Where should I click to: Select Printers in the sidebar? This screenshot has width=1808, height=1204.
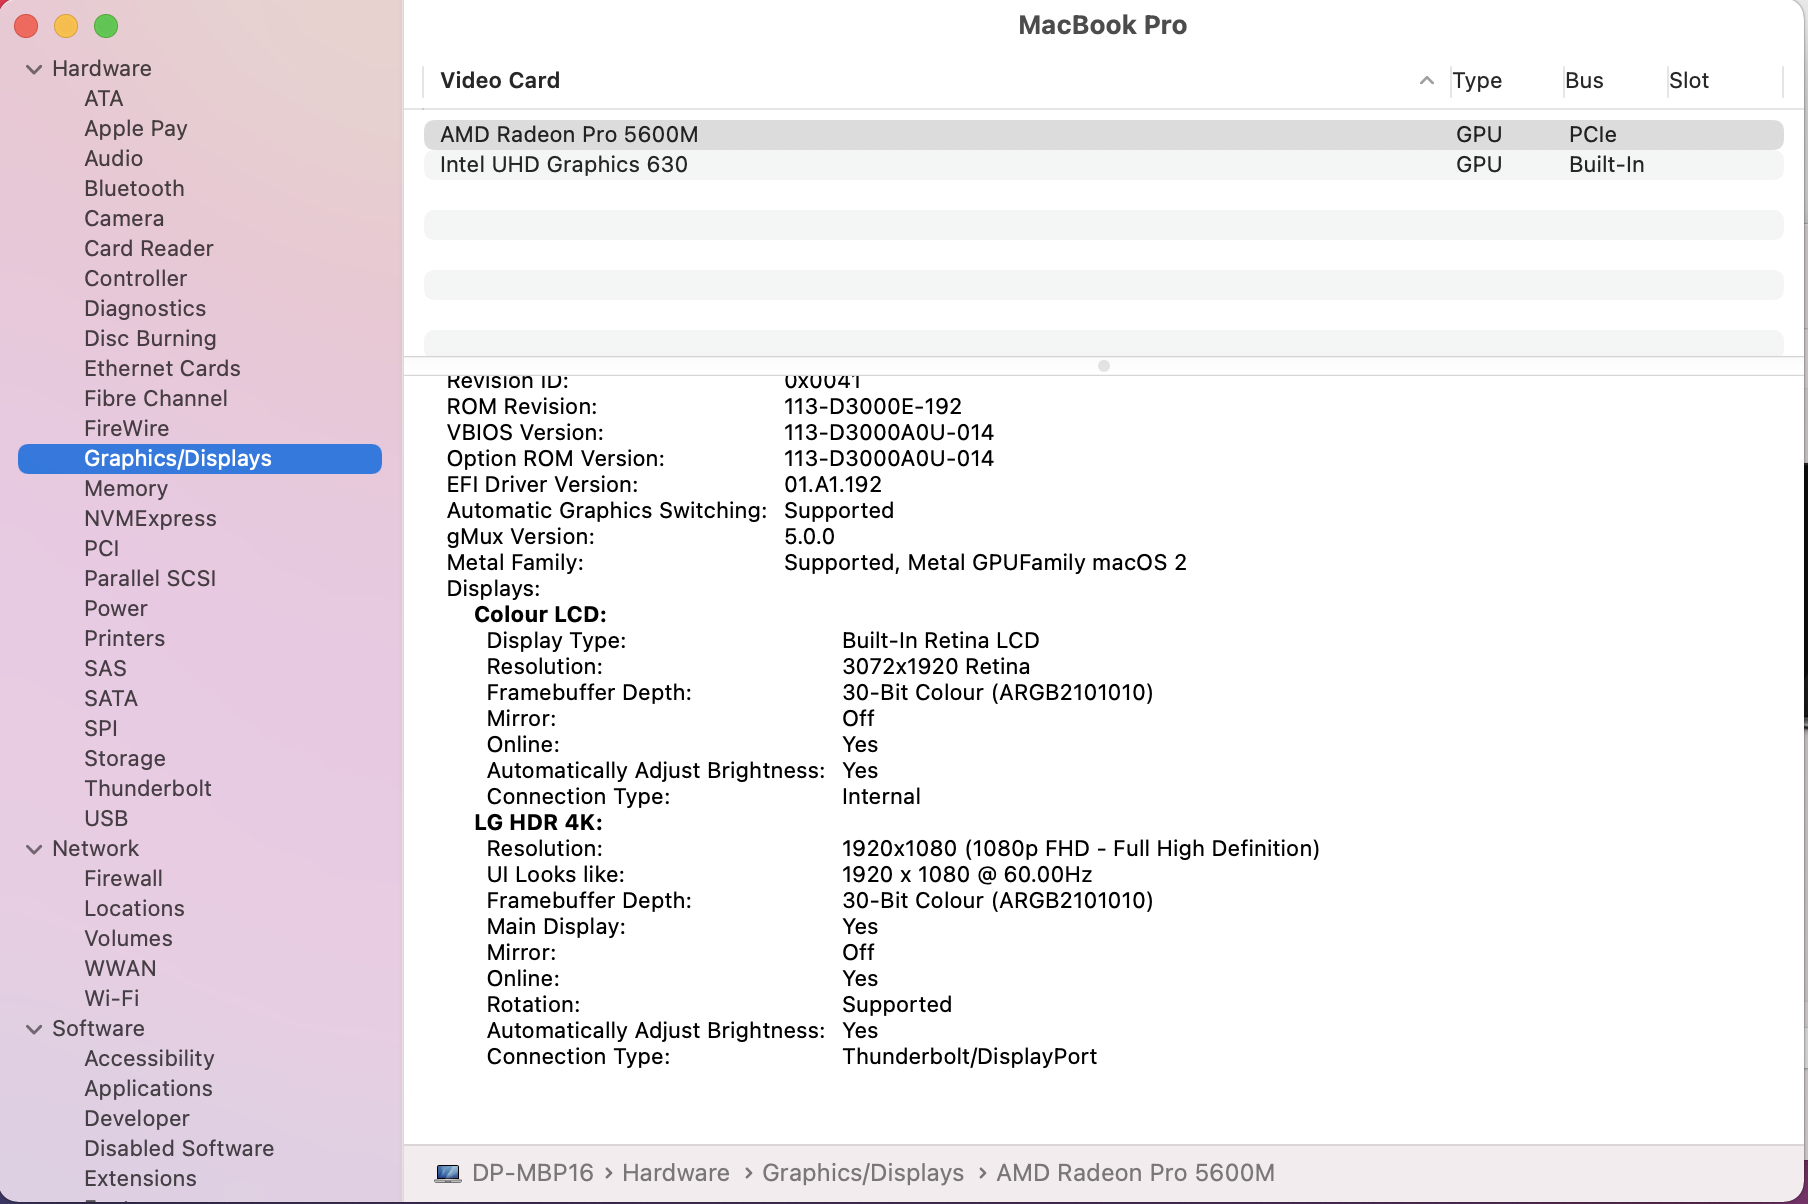(125, 639)
